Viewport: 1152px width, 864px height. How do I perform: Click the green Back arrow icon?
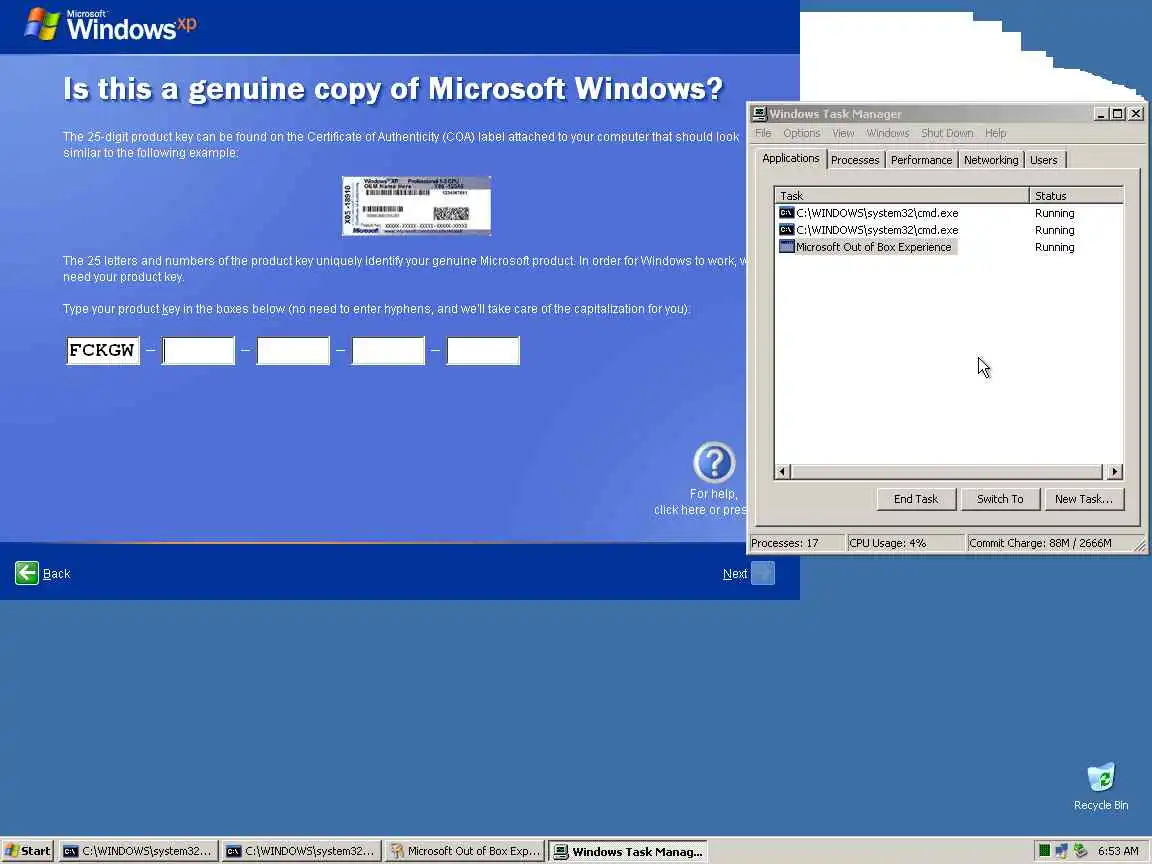pyautogui.click(x=27, y=573)
